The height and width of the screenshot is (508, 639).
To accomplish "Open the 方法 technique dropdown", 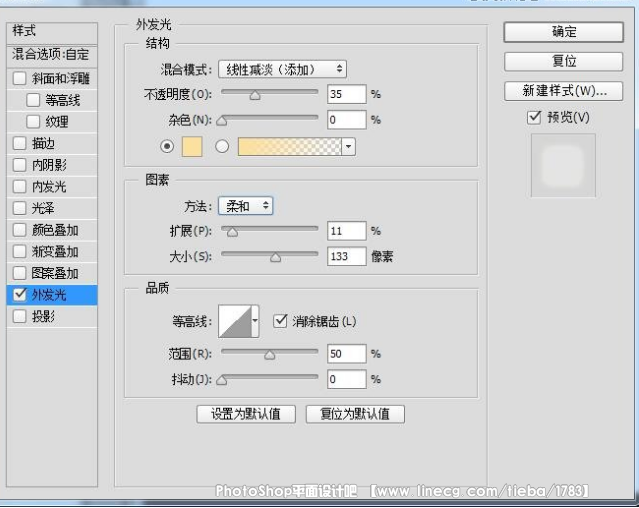I will pos(246,206).
